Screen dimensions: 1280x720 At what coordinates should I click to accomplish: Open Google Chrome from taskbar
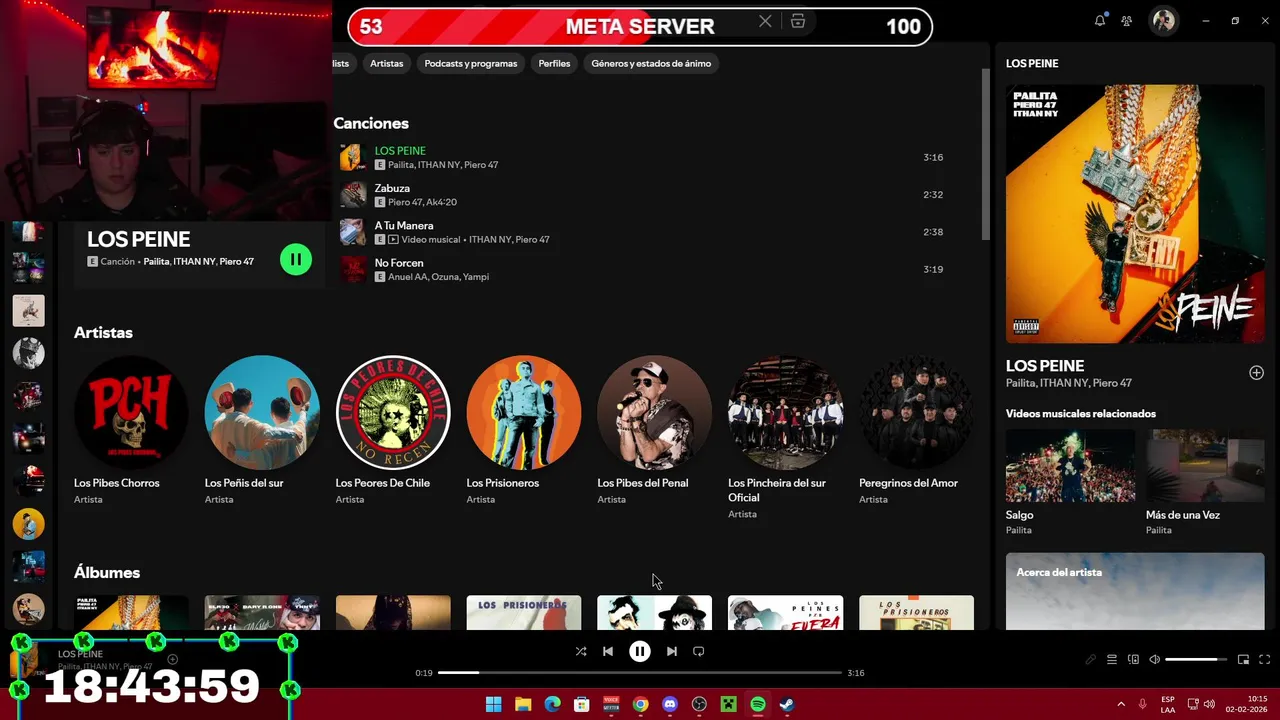640,704
